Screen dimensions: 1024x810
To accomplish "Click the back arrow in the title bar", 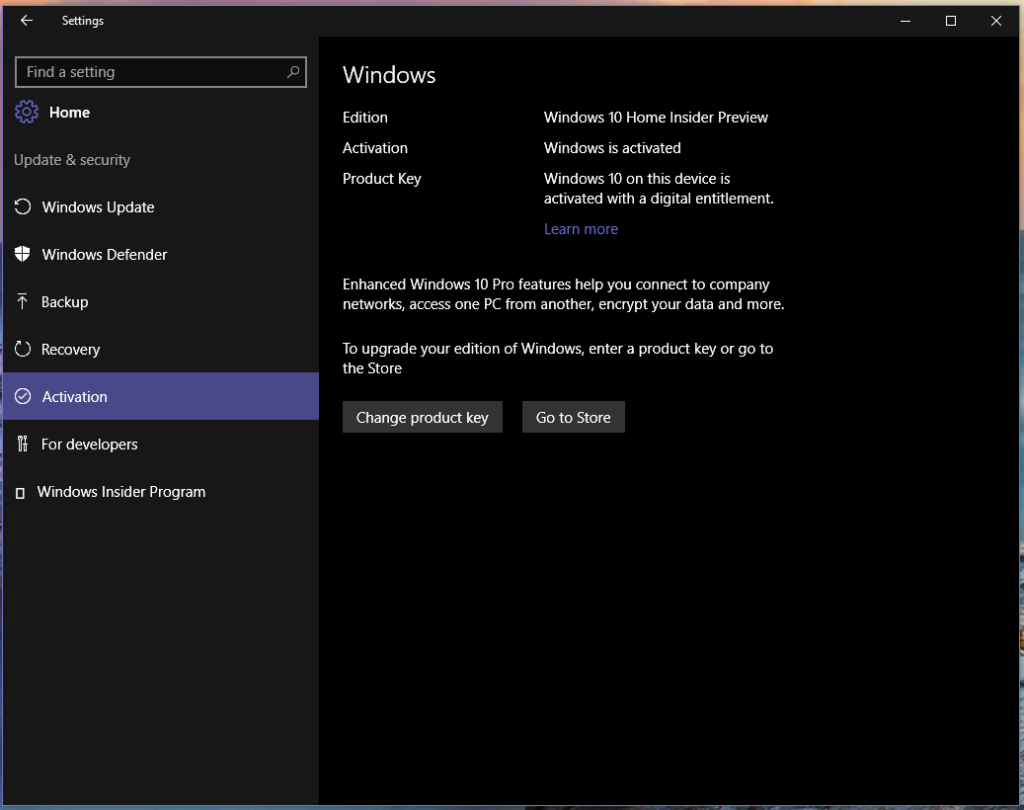I will click(x=27, y=21).
